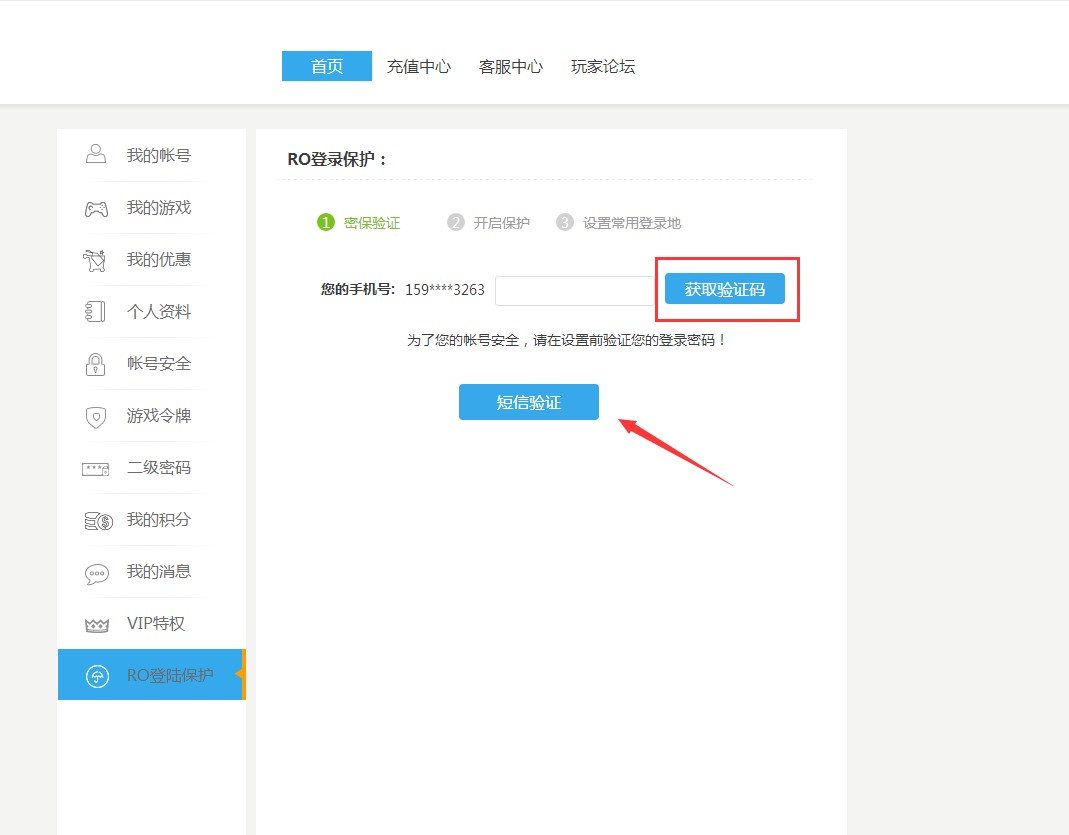Screen dimensions: 1069x835
Task: Click the gray step 2 circle indicator
Action: tap(455, 222)
